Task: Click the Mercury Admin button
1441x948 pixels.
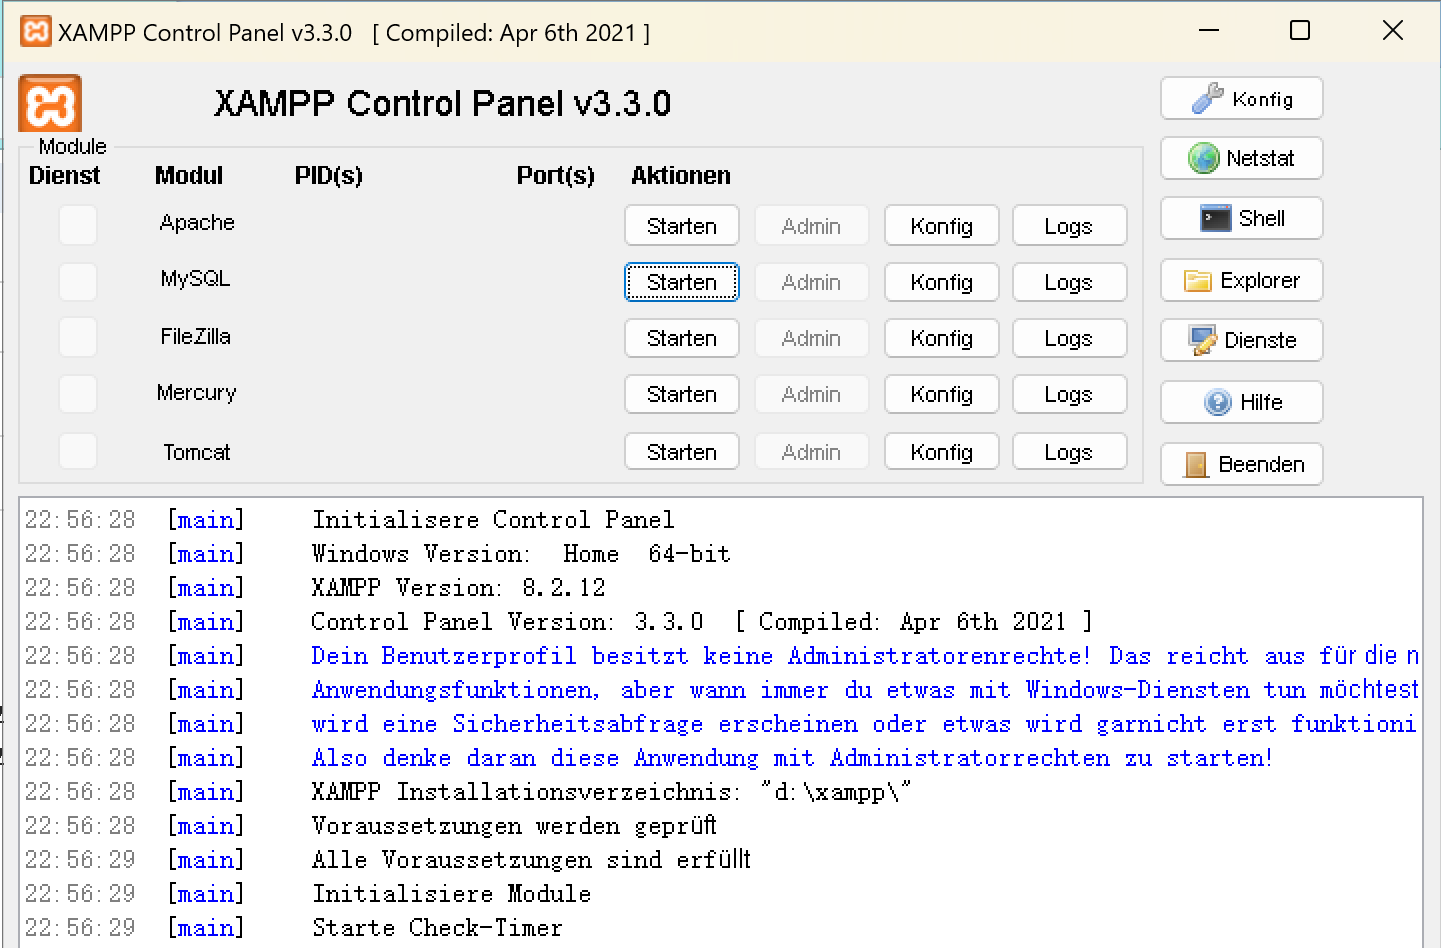Action: tap(811, 394)
